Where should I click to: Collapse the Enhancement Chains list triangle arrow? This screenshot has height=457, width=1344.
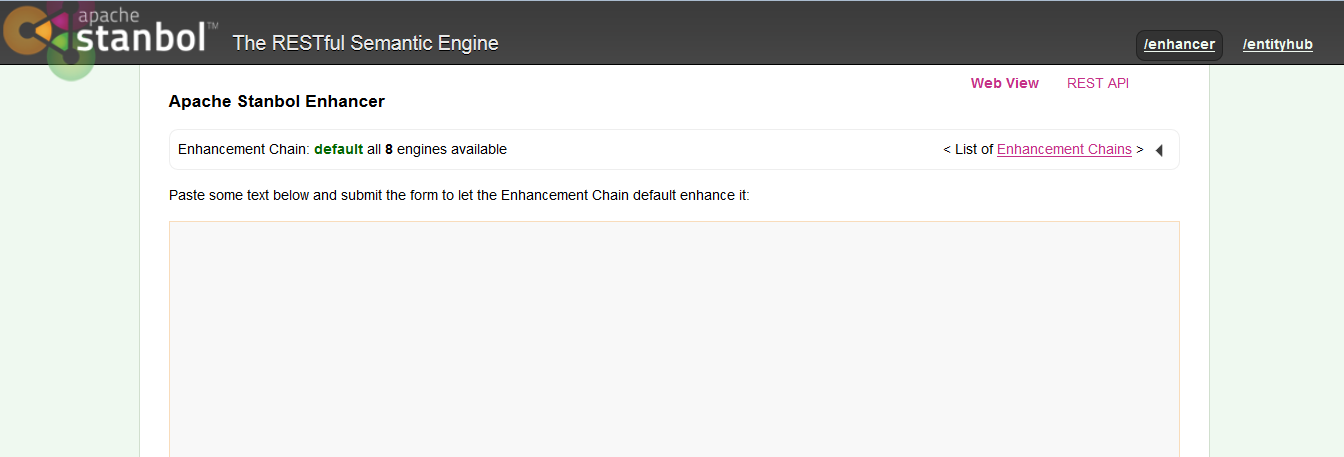[x=1159, y=150]
